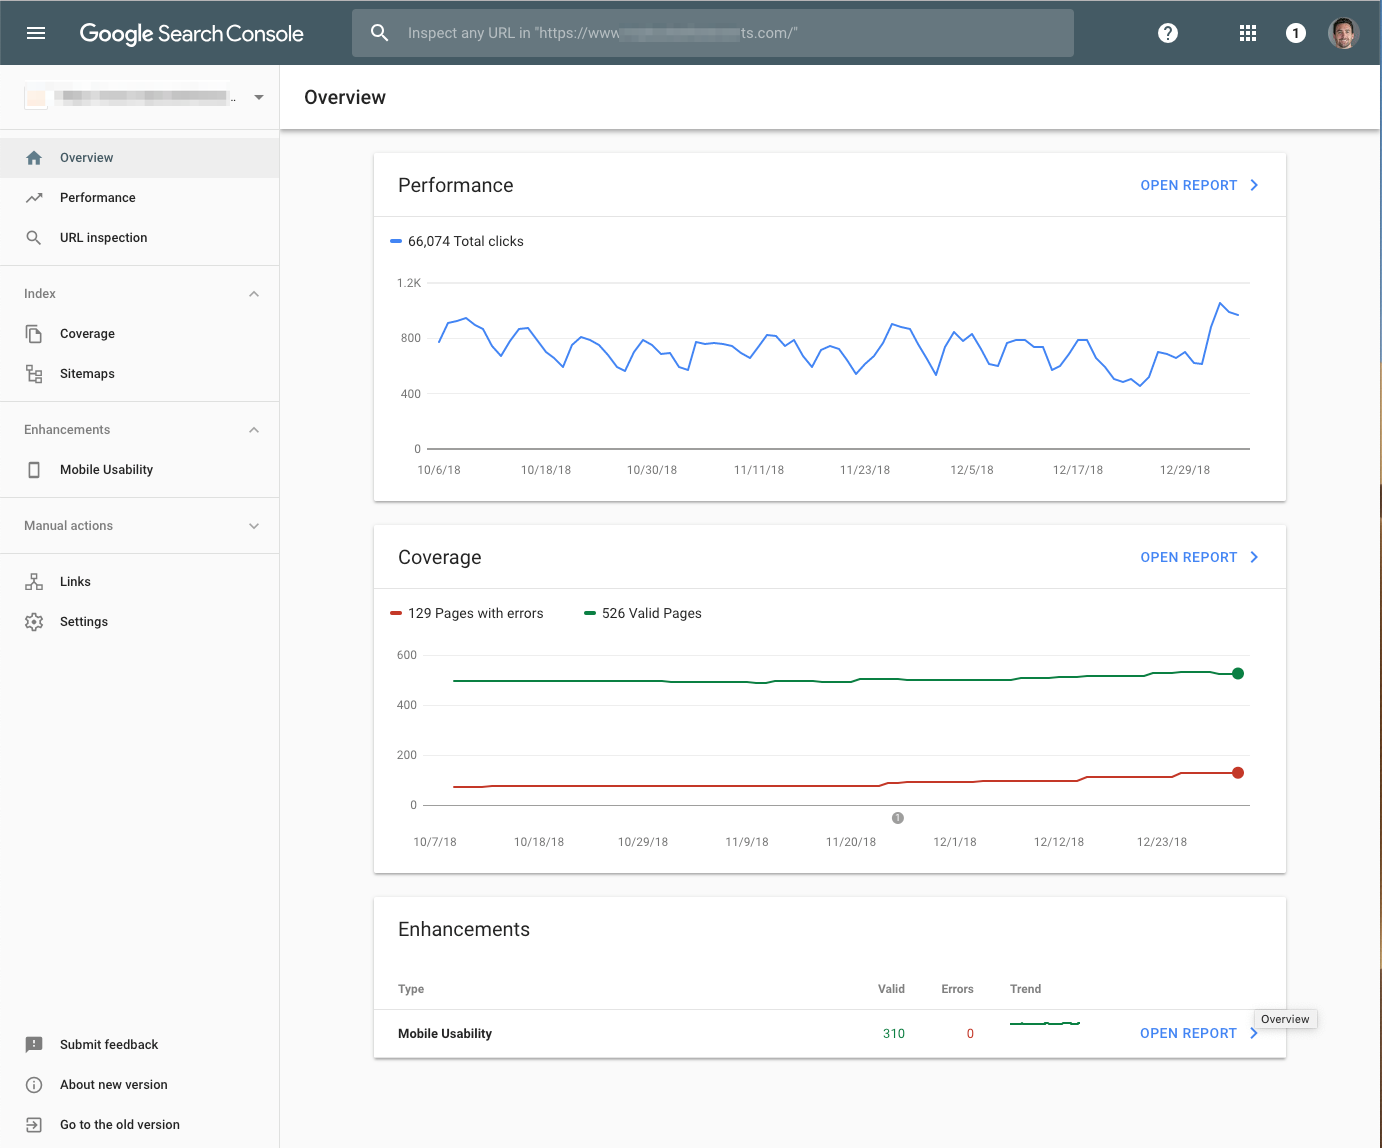Screen dimensions: 1382x1148
Task: Open the user account avatar
Action: 1344,33
